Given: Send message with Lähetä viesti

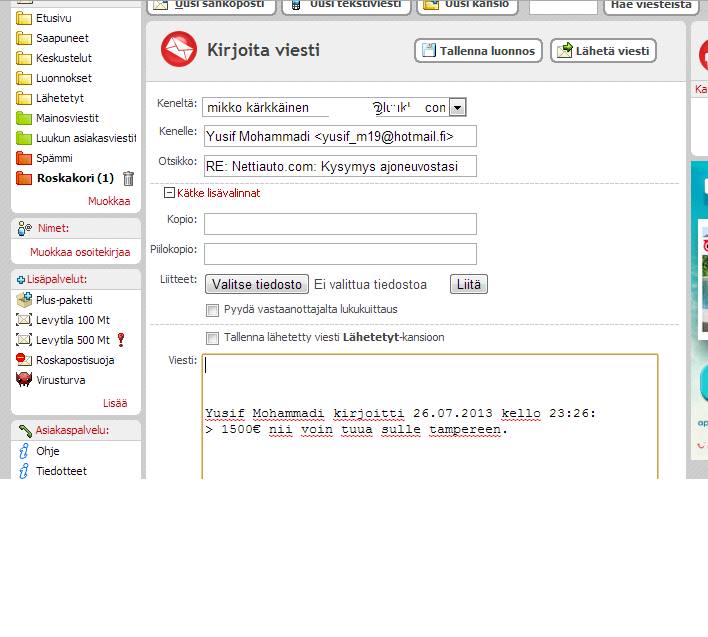Looking at the screenshot, I should click(603, 51).
